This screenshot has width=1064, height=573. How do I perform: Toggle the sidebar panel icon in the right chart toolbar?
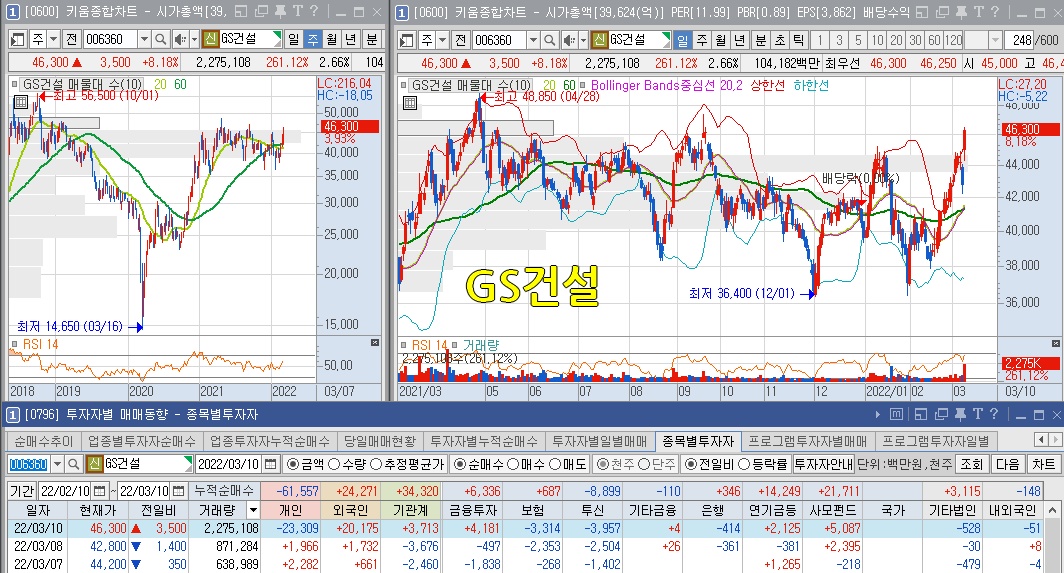(406, 40)
